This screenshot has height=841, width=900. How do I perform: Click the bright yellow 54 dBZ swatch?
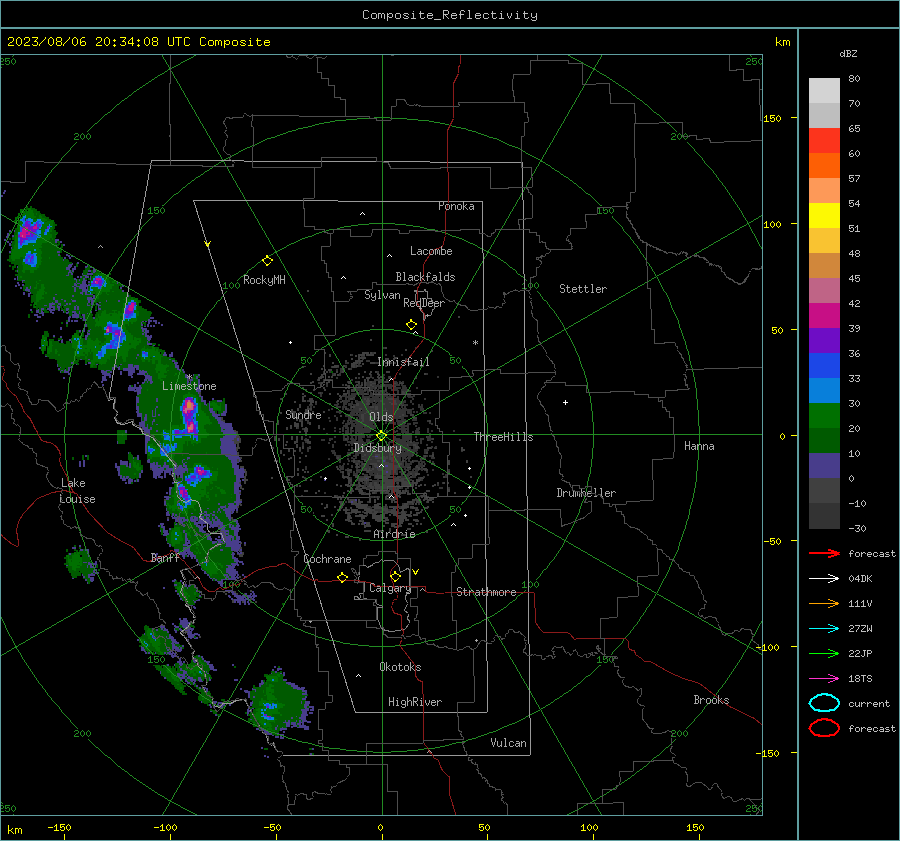pos(824,215)
